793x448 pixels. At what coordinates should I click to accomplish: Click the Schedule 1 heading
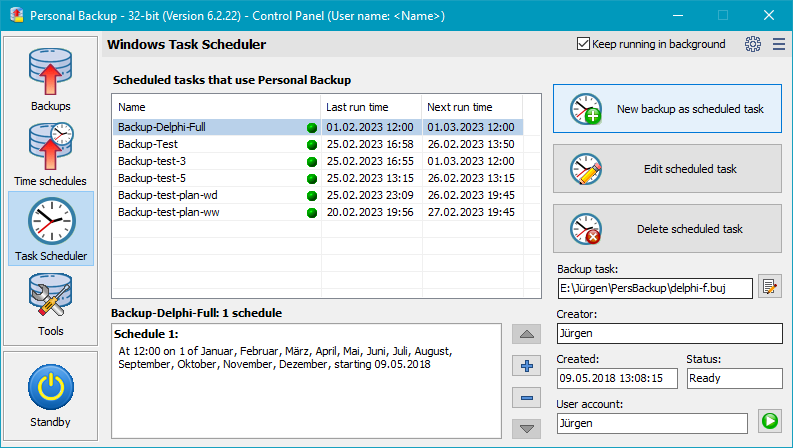click(x=146, y=334)
